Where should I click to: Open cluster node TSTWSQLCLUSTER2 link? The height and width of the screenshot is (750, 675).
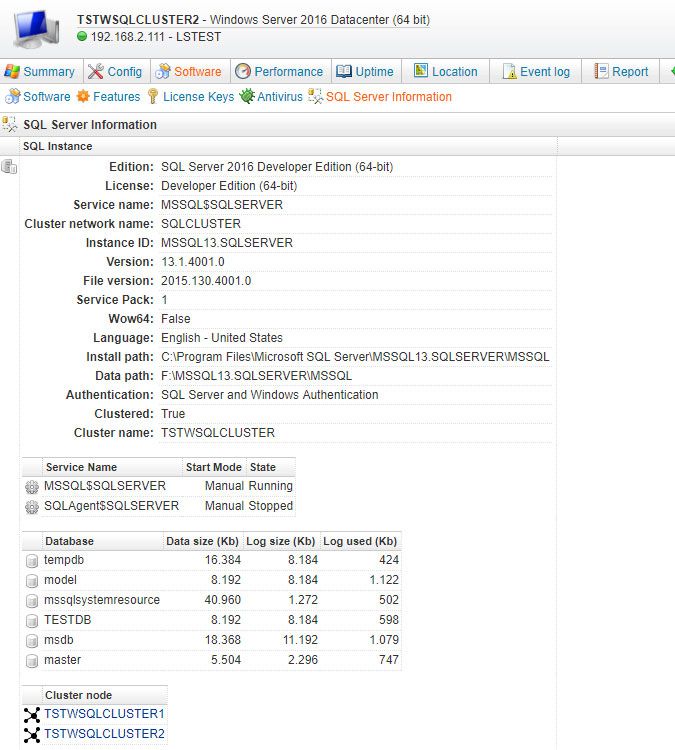coord(104,734)
